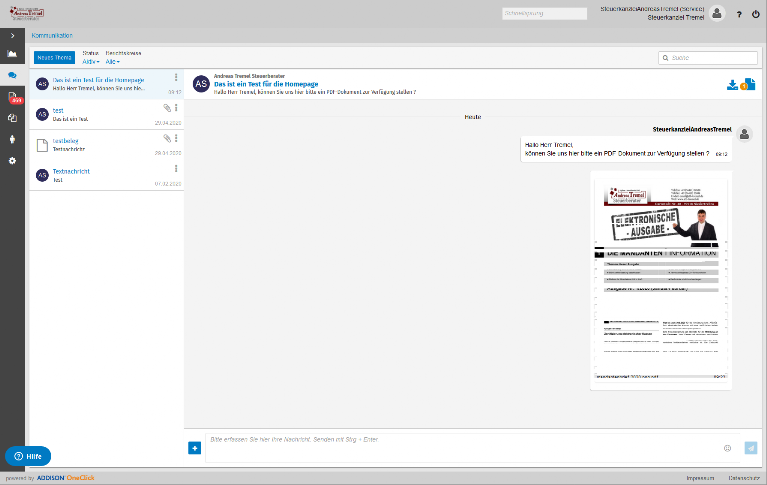Open the Berechtigungen Alle filter dropdown
This screenshot has width=767, height=485.
tap(112, 62)
